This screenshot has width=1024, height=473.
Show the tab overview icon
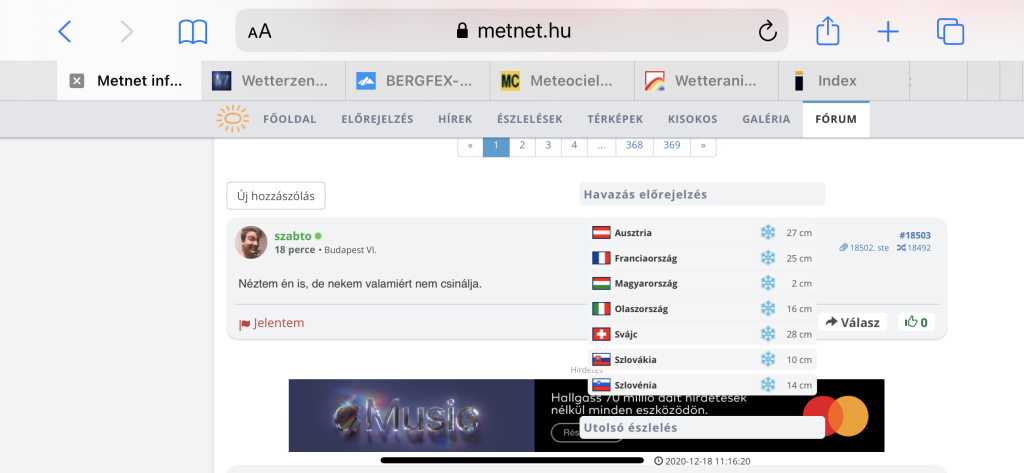[x=950, y=32]
